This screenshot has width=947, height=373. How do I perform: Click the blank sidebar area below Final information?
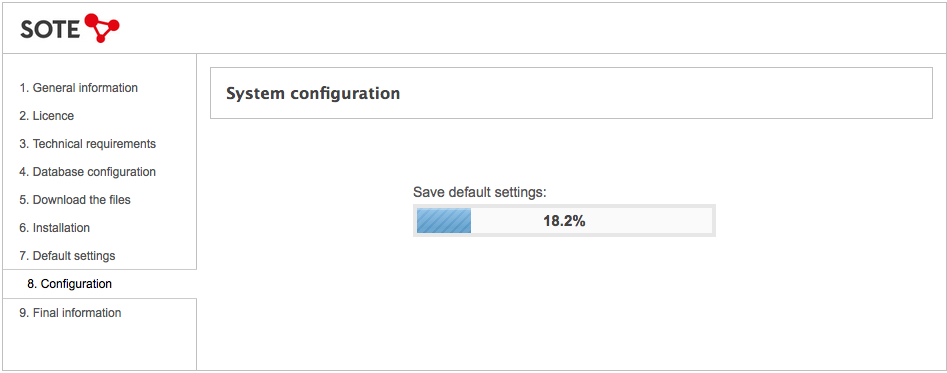100,347
